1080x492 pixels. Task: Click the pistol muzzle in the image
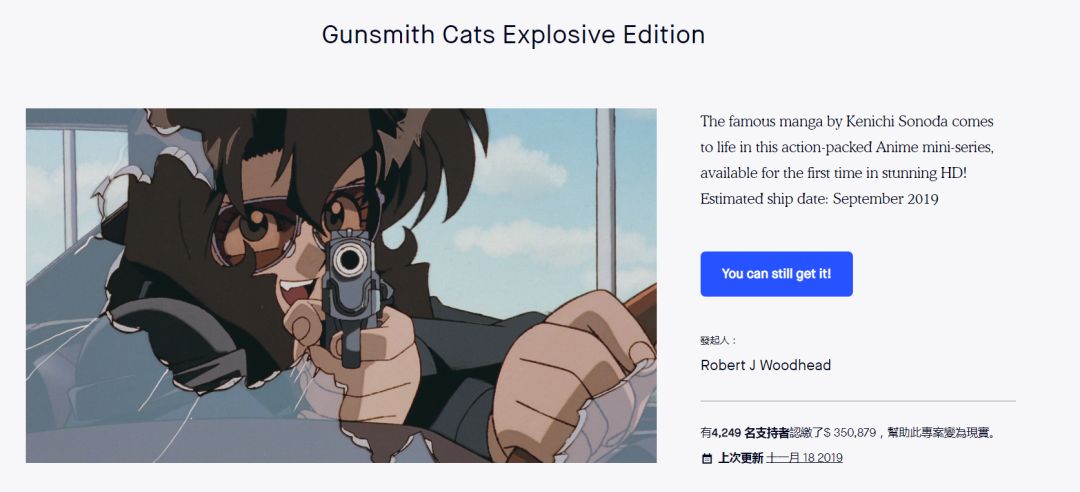(x=348, y=263)
